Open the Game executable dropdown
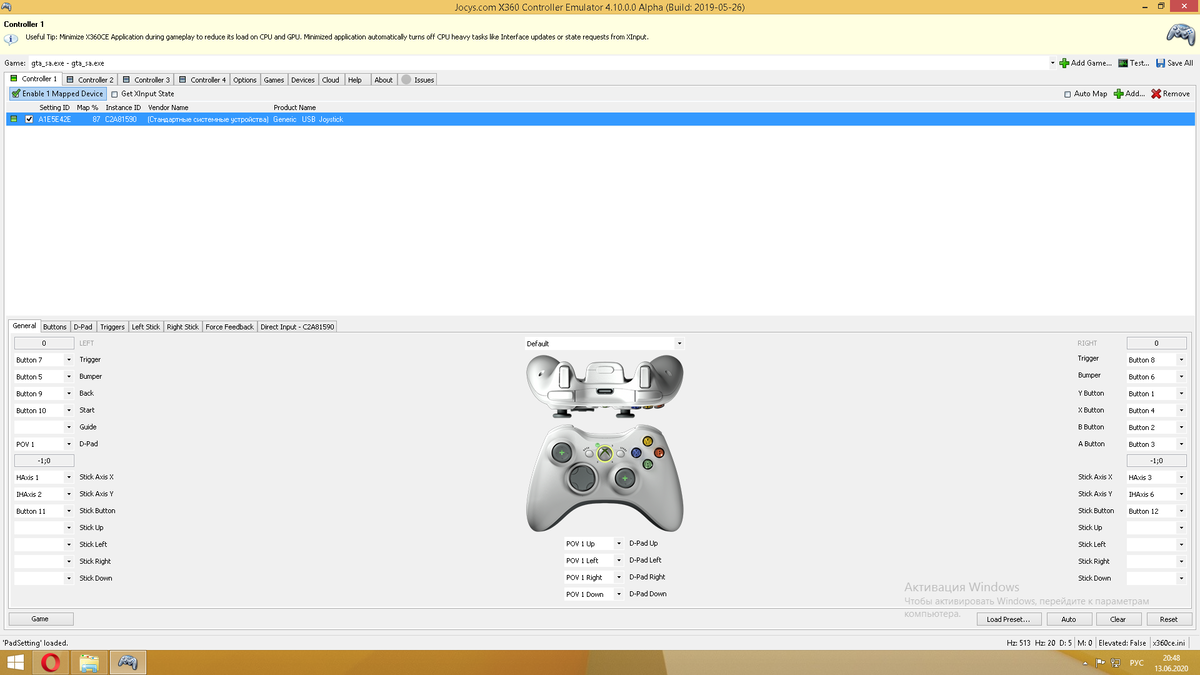 pyautogui.click(x=1052, y=63)
